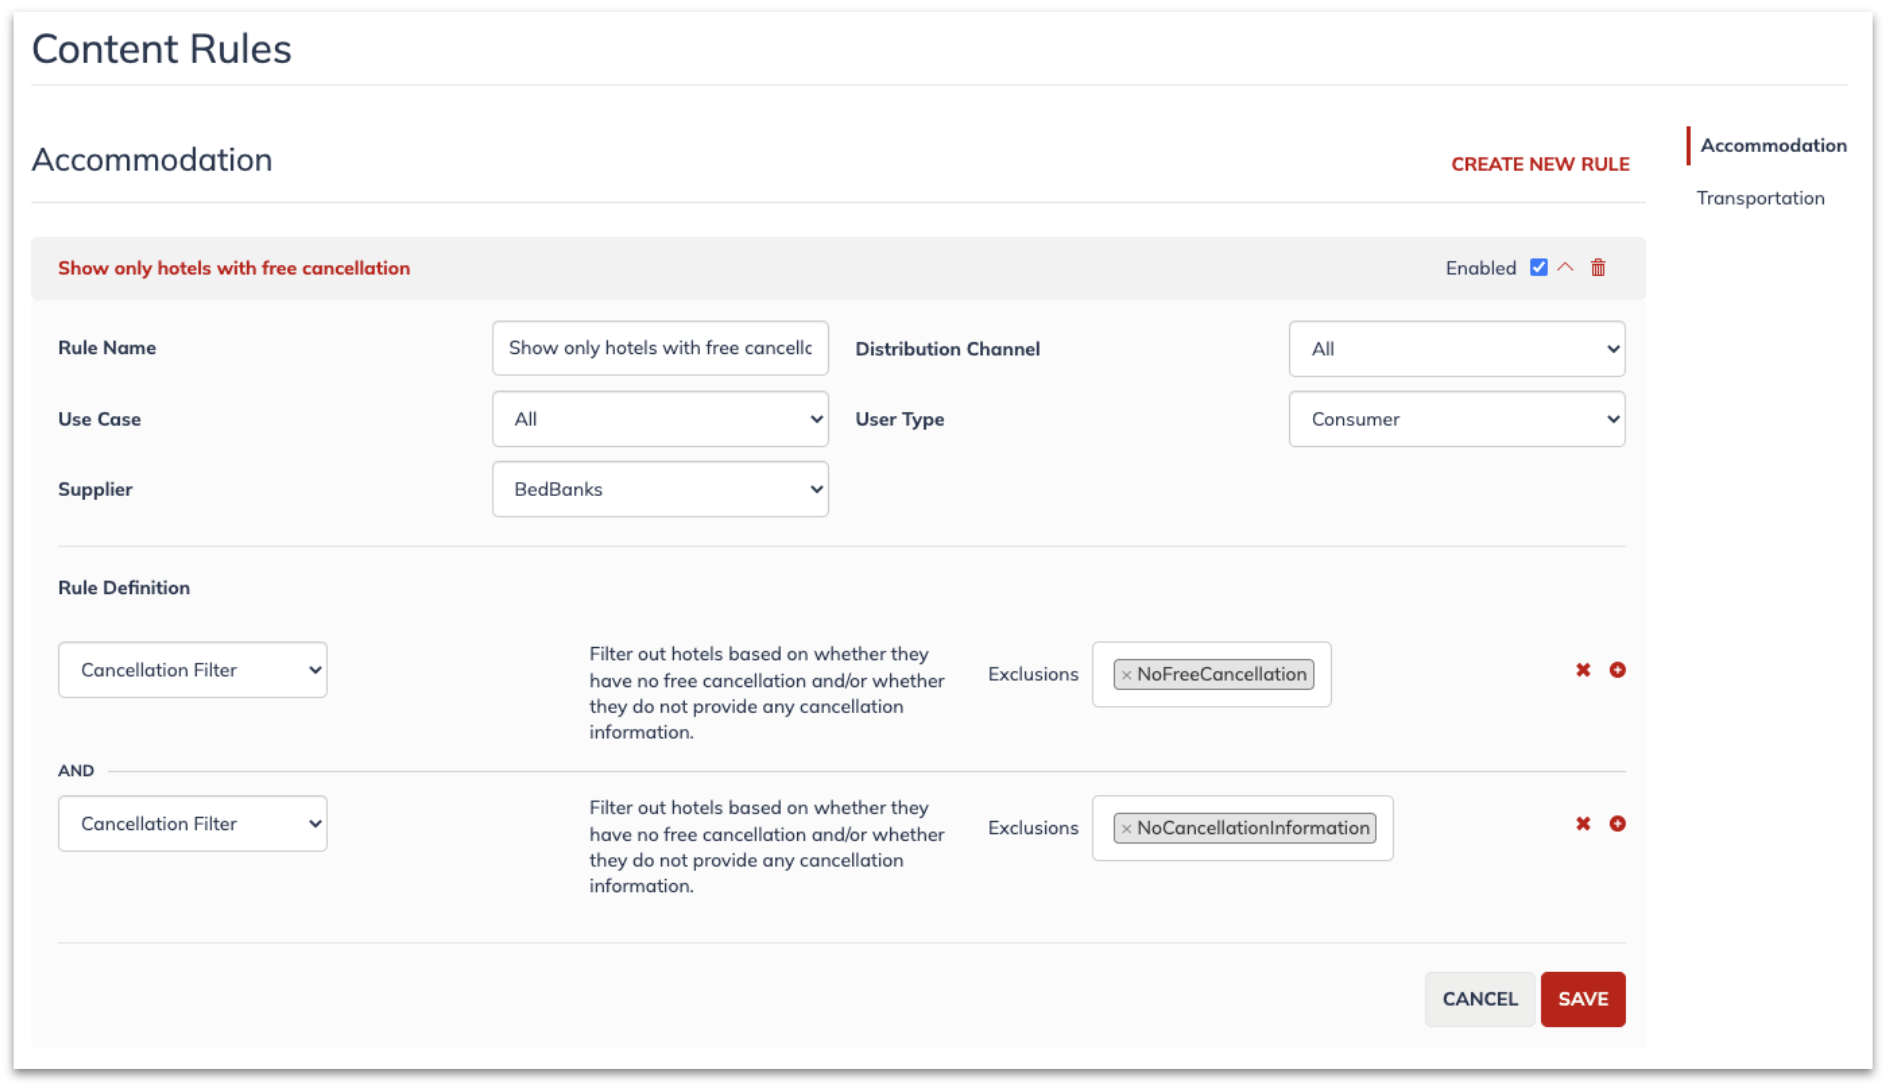Click inside the second Exclusions tag field
This screenshot has width=1890, height=1088.
(x=1243, y=829)
